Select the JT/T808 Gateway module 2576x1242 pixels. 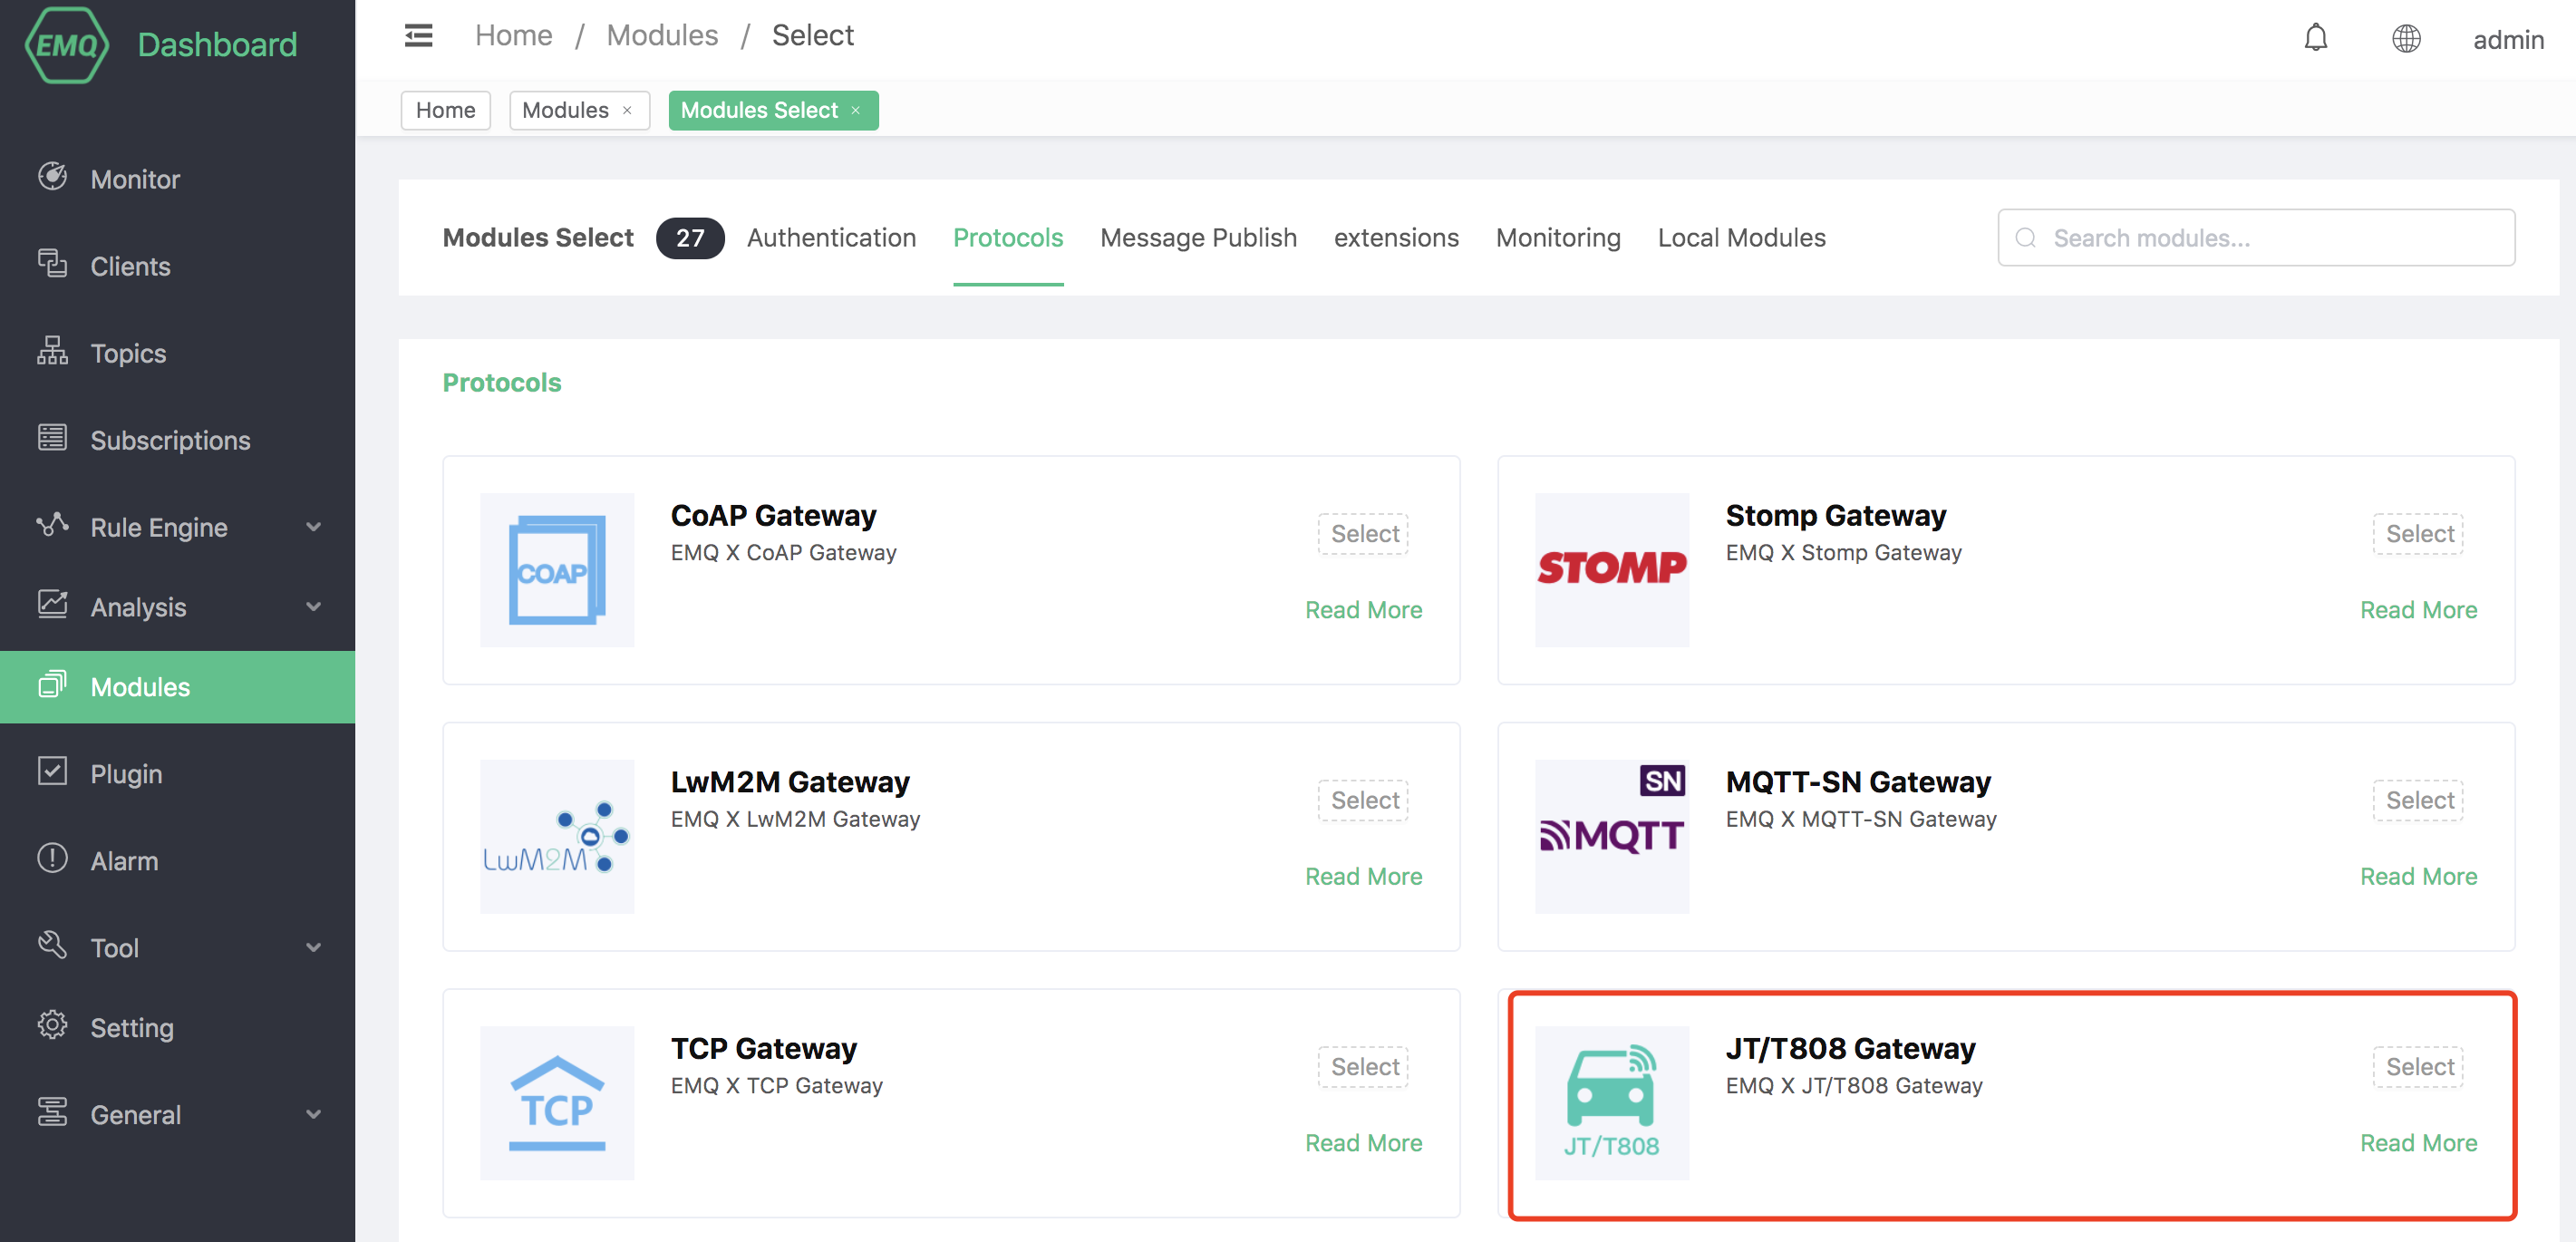click(x=2418, y=1067)
